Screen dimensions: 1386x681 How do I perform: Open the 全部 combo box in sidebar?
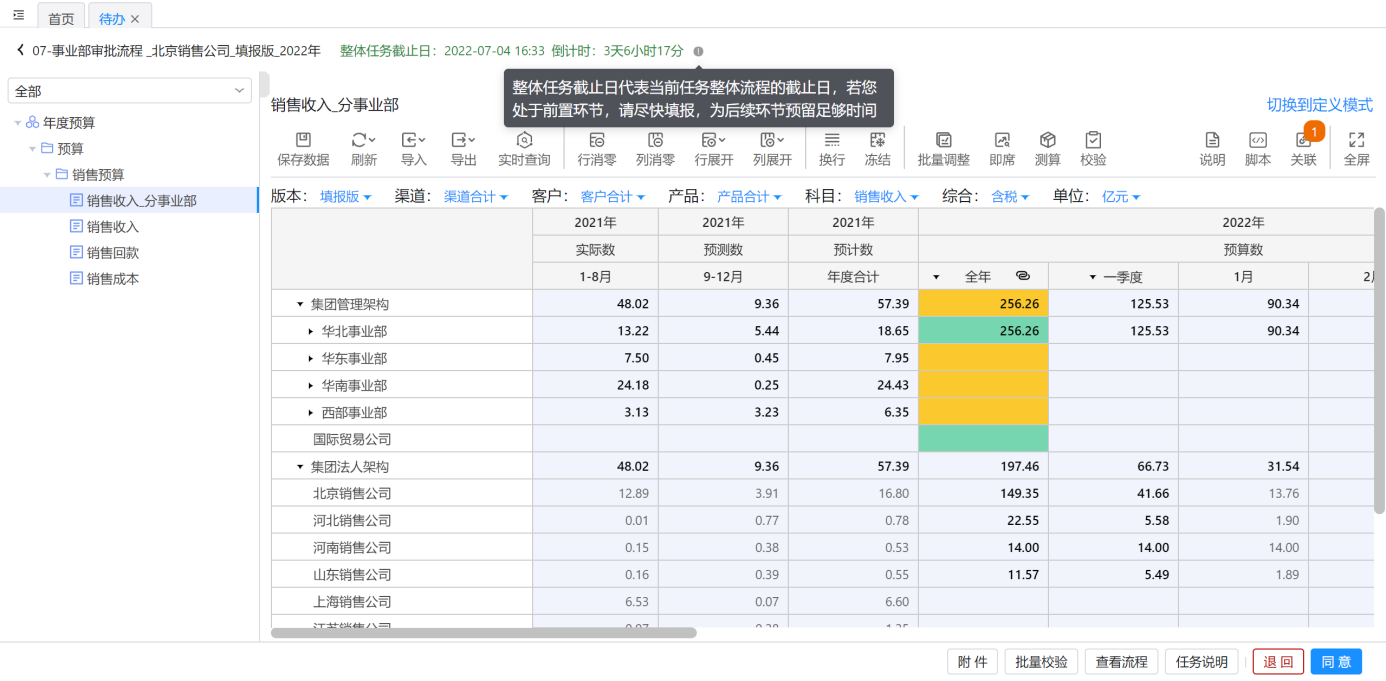[x=129, y=91]
